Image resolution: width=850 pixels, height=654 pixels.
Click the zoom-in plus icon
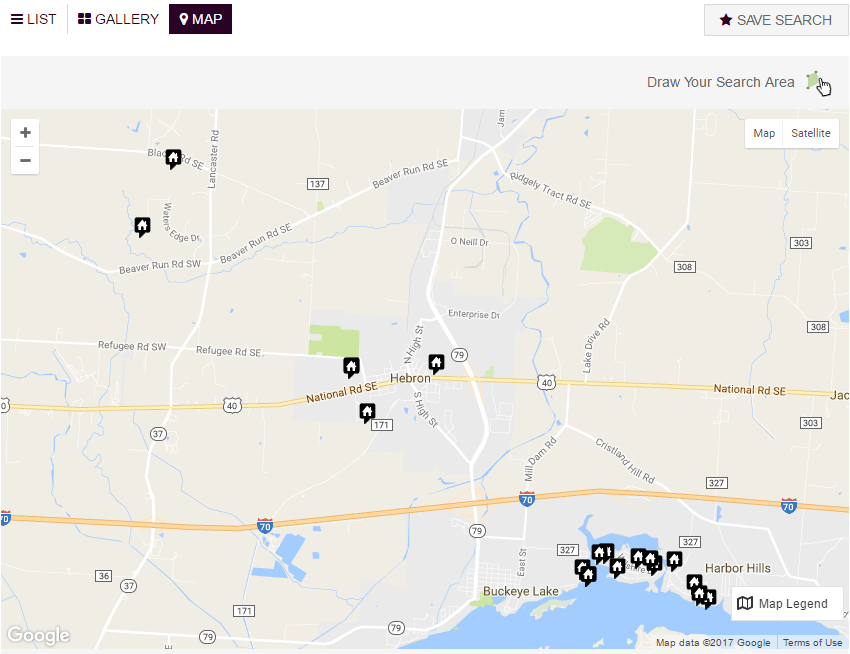25,132
